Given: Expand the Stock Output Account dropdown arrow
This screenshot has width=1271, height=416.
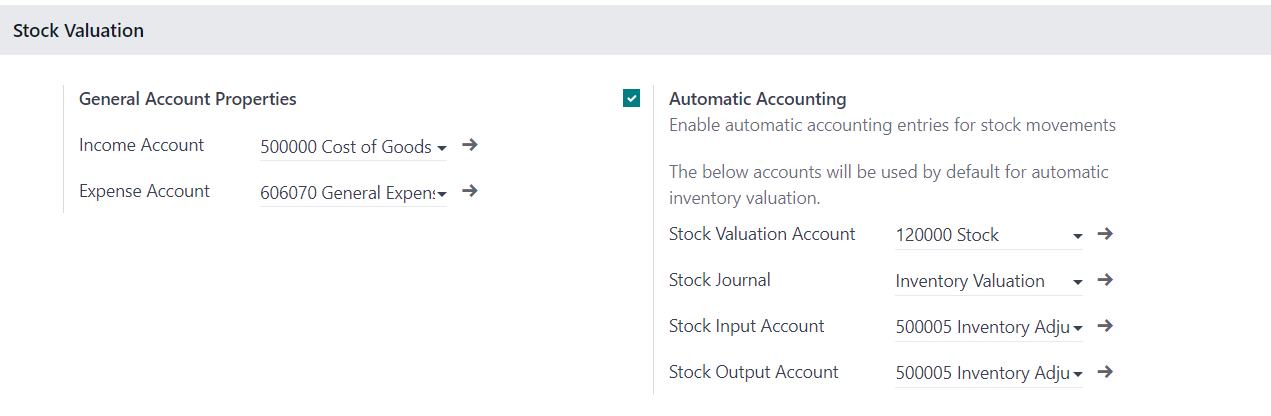Looking at the screenshot, I should click(x=1077, y=375).
